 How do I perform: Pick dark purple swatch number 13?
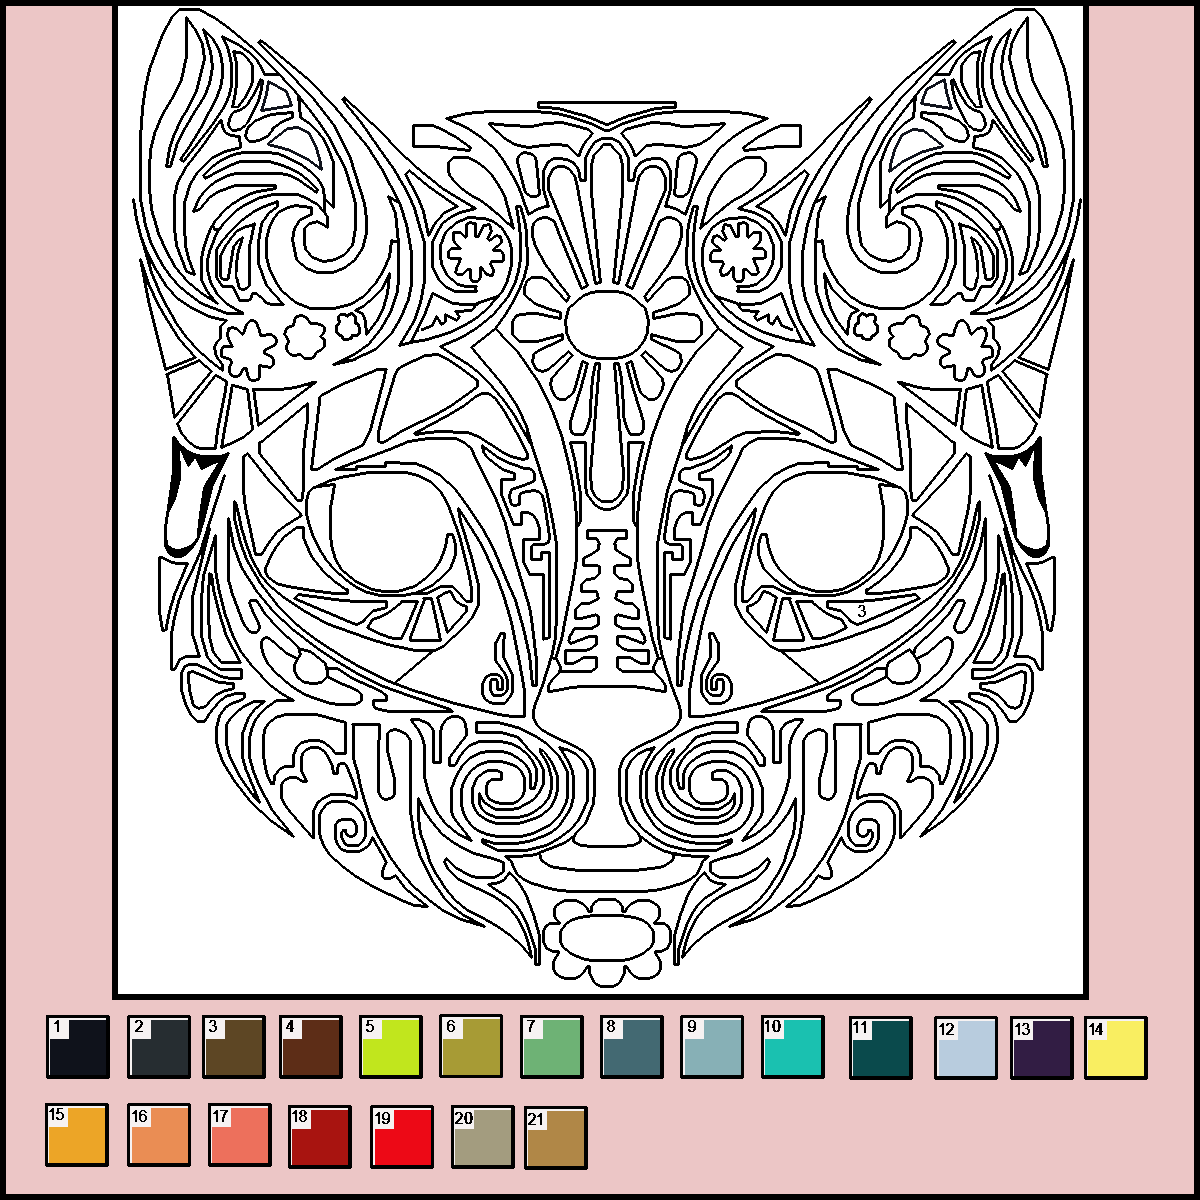(x=1042, y=1048)
